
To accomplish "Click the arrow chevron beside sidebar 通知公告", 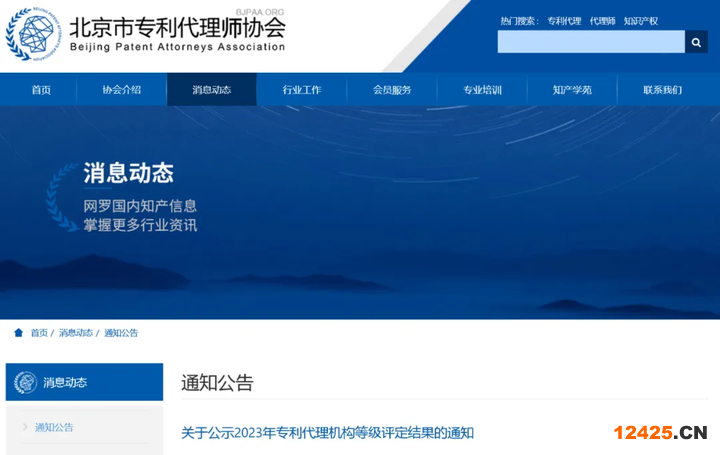I will point(25,427).
